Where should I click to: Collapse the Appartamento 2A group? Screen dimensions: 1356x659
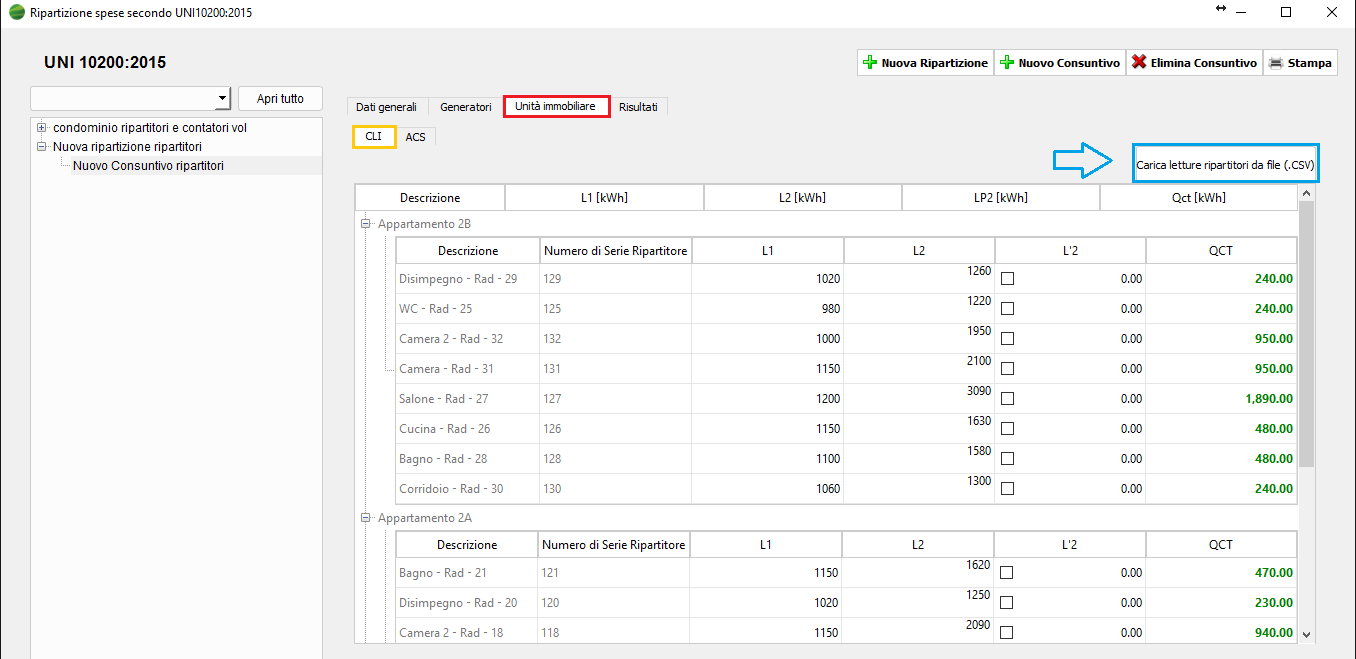366,518
